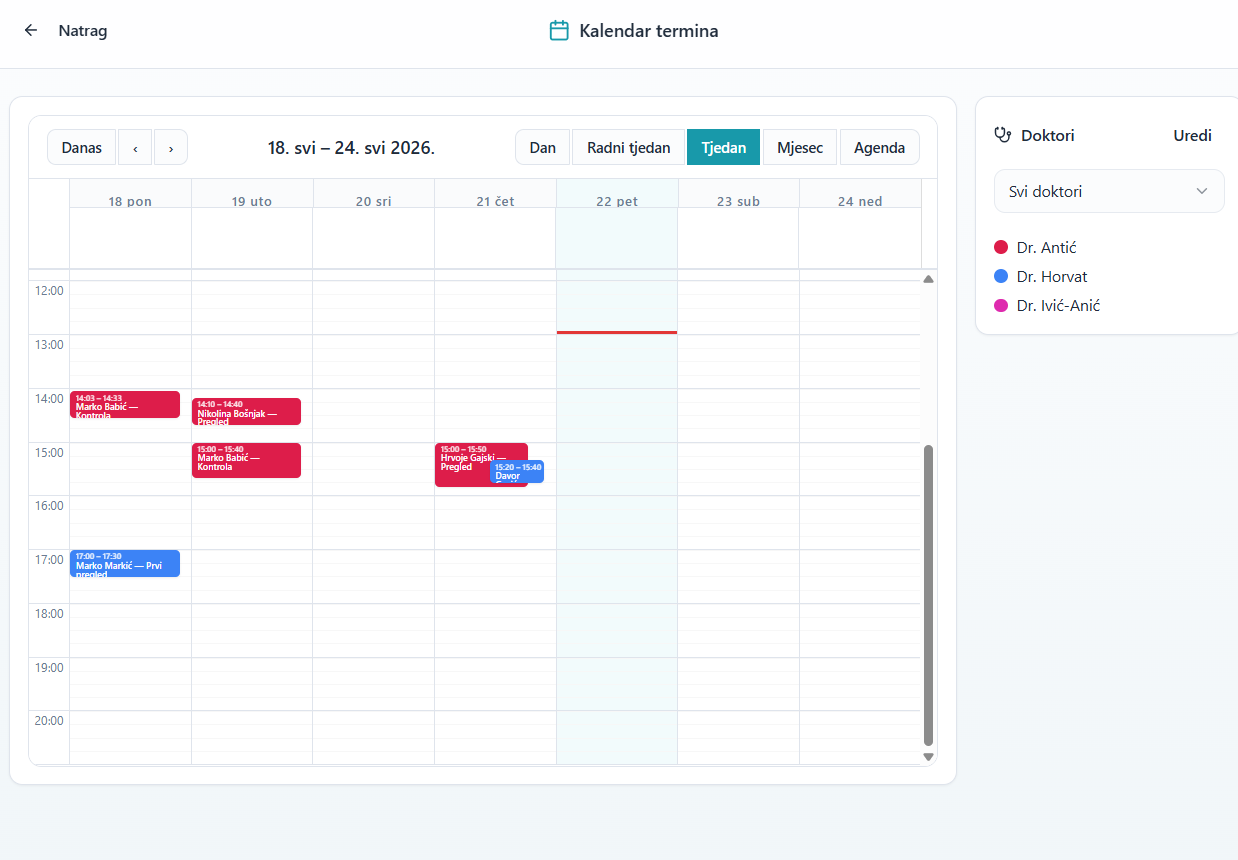Open Marko Babić 14:03 Kontrola appointment
This screenshot has width=1238, height=860.
[125, 404]
